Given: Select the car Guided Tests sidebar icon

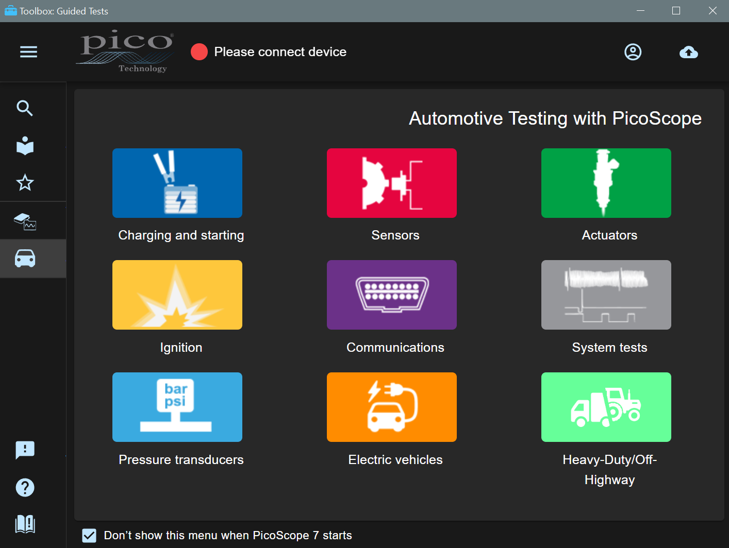Looking at the screenshot, I should pos(25,258).
